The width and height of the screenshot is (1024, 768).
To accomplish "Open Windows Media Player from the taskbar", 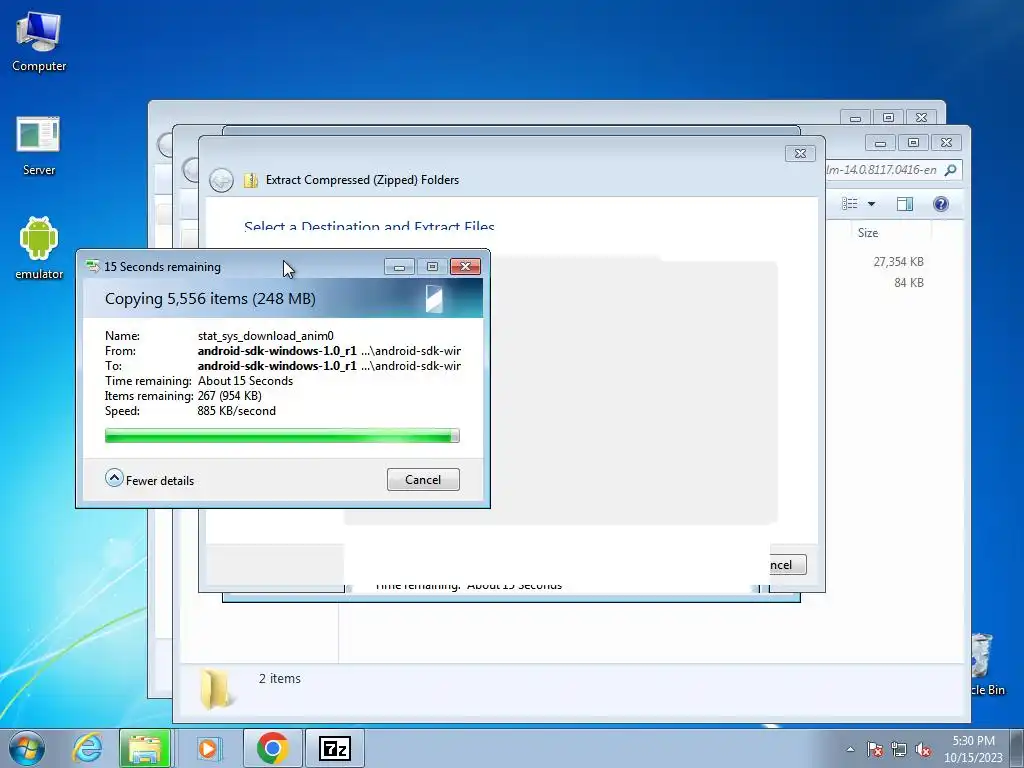I will (x=208, y=748).
